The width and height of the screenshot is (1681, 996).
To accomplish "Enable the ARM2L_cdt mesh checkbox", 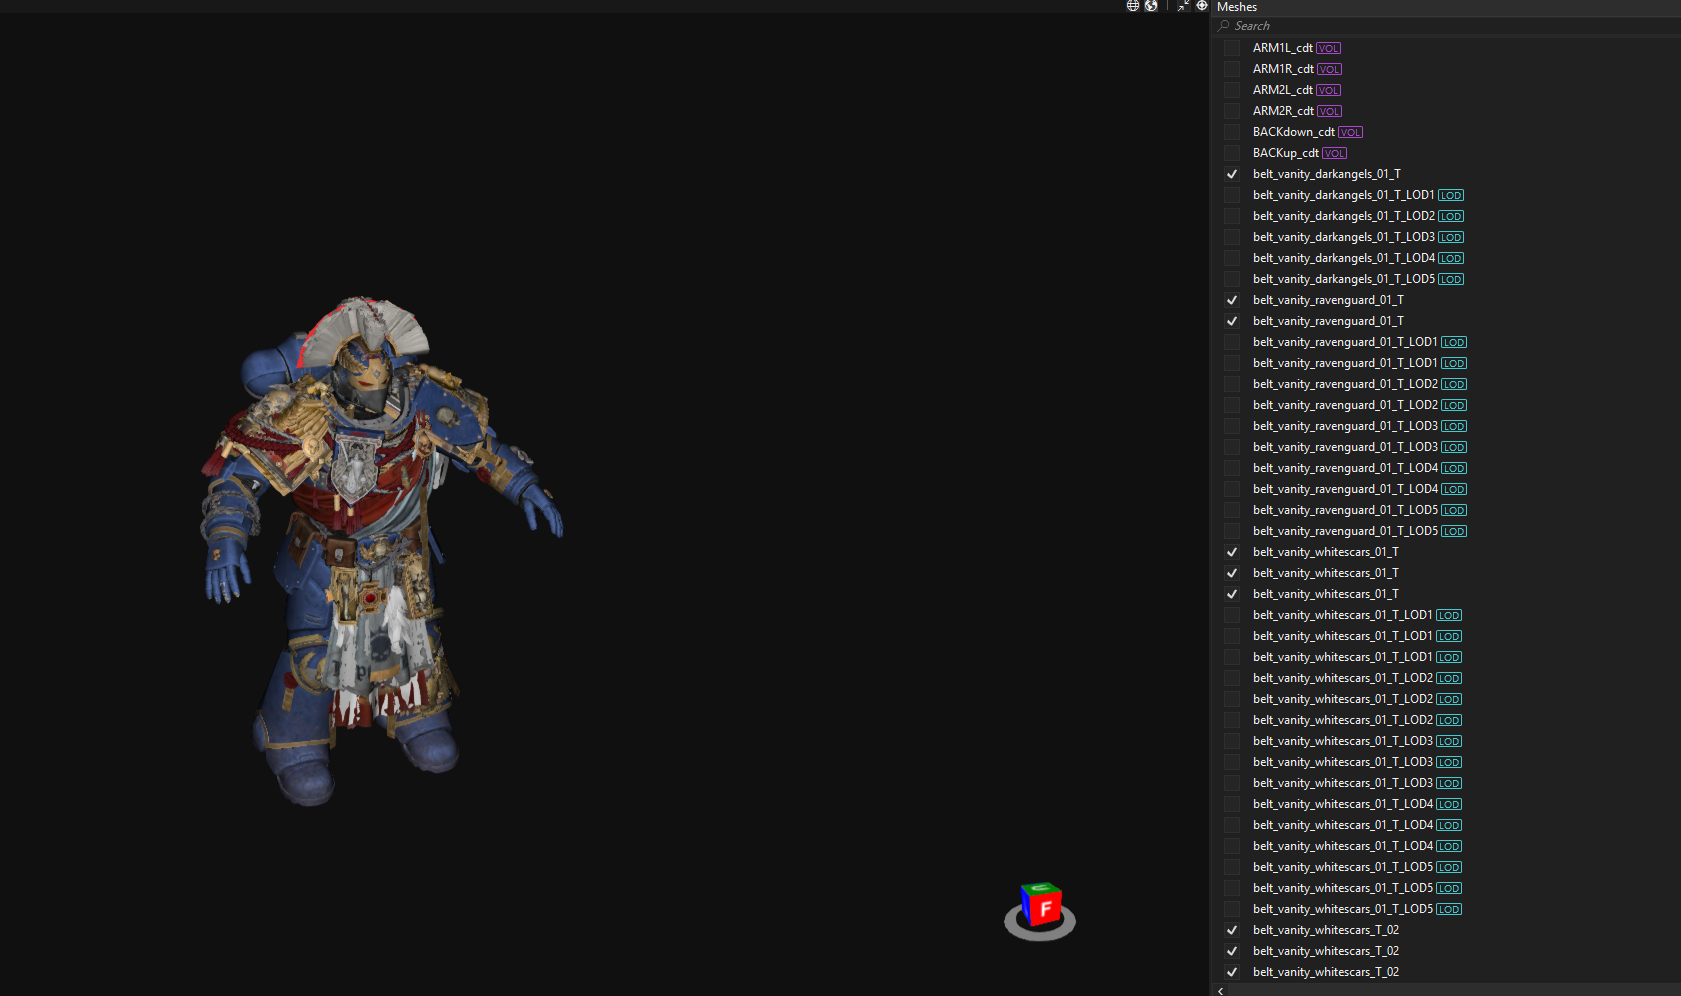I will pos(1232,90).
